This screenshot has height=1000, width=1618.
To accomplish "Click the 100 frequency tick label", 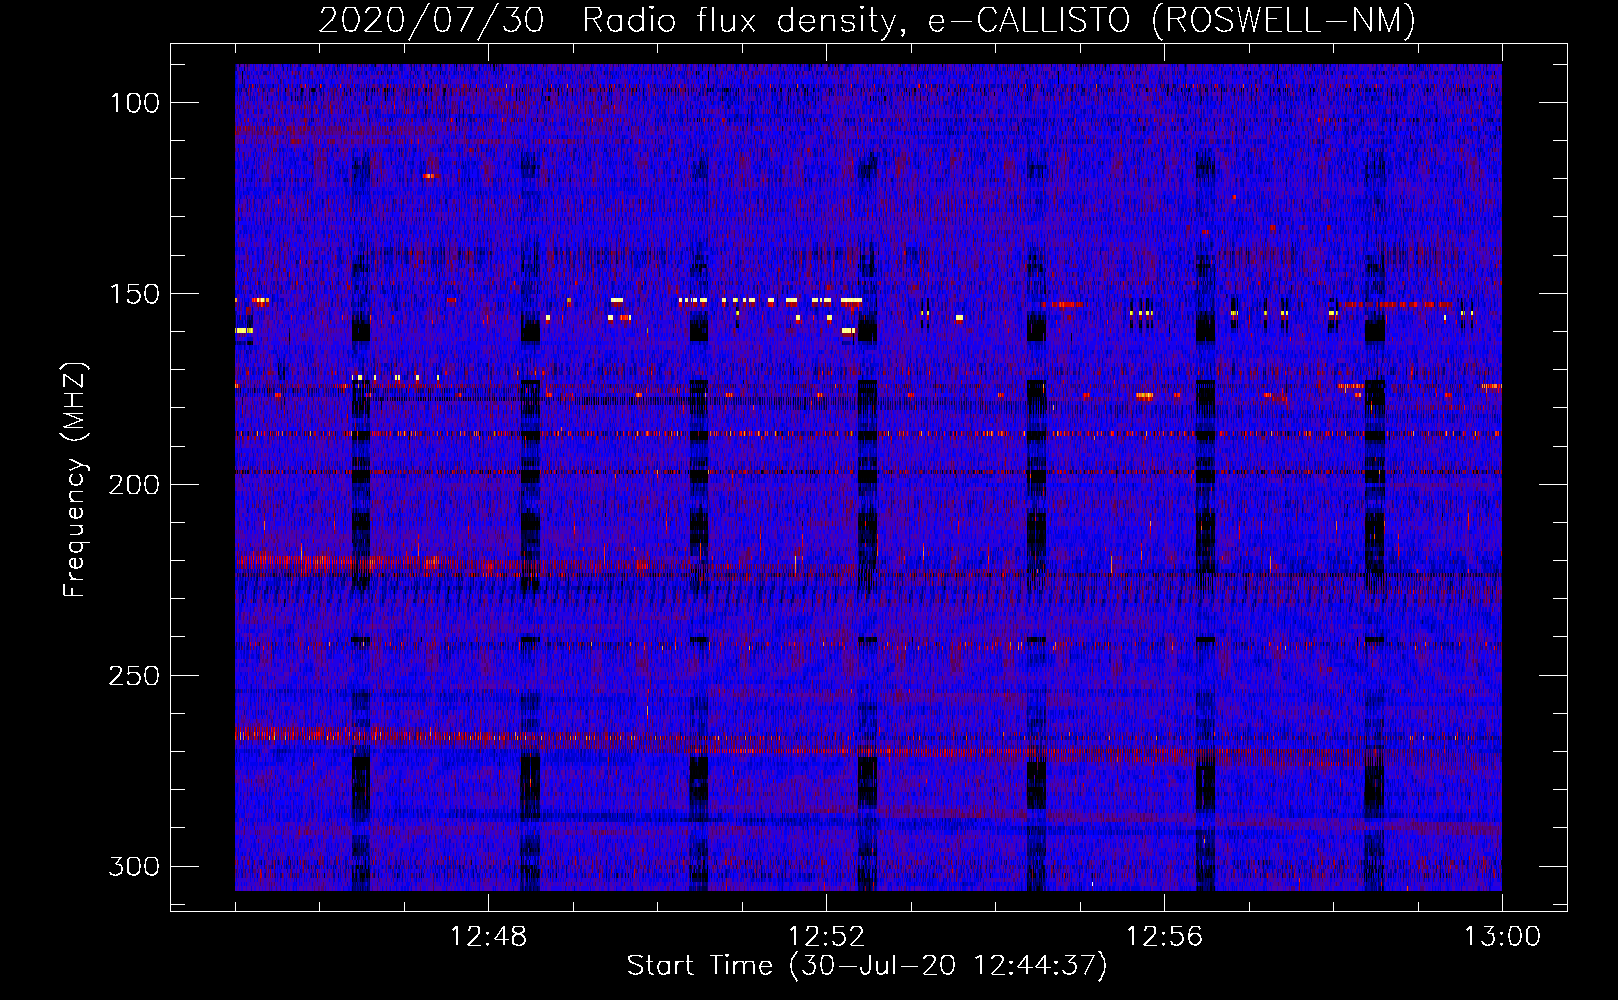I will pyautogui.click(x=134, y=103).
